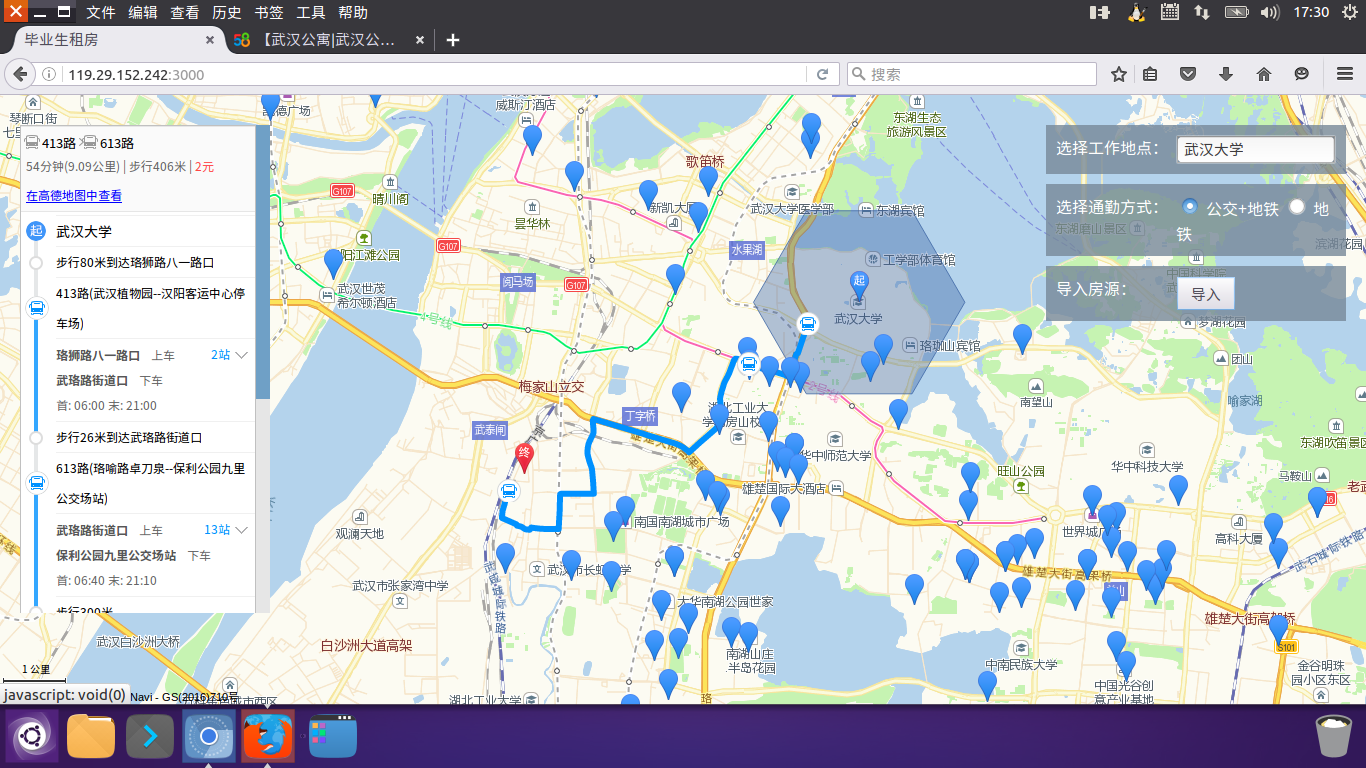Reload the page via address bar icon
Viewport: 1366px width, 768px height.
tap(822, 74)
